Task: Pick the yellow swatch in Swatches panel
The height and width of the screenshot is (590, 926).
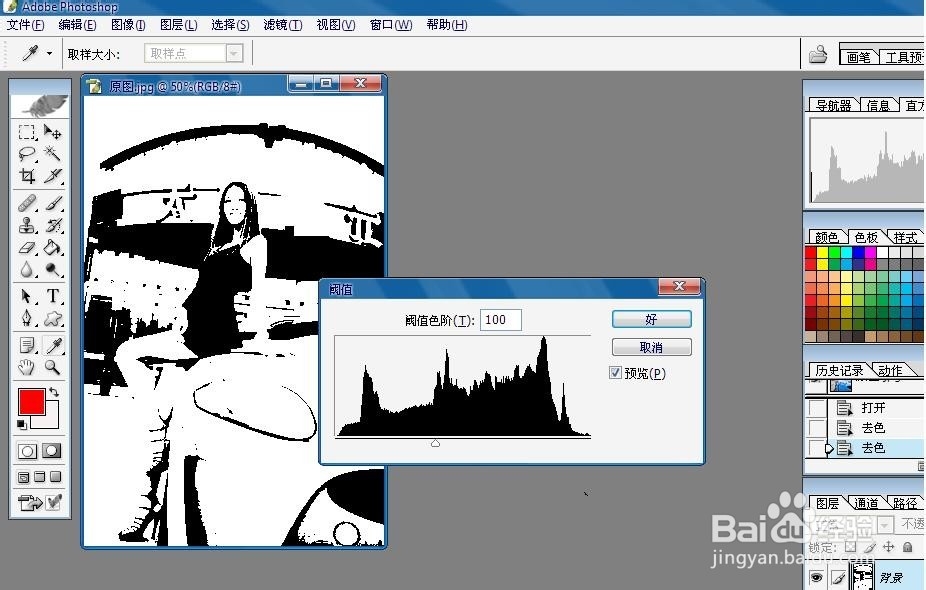Action: (822, 253)
